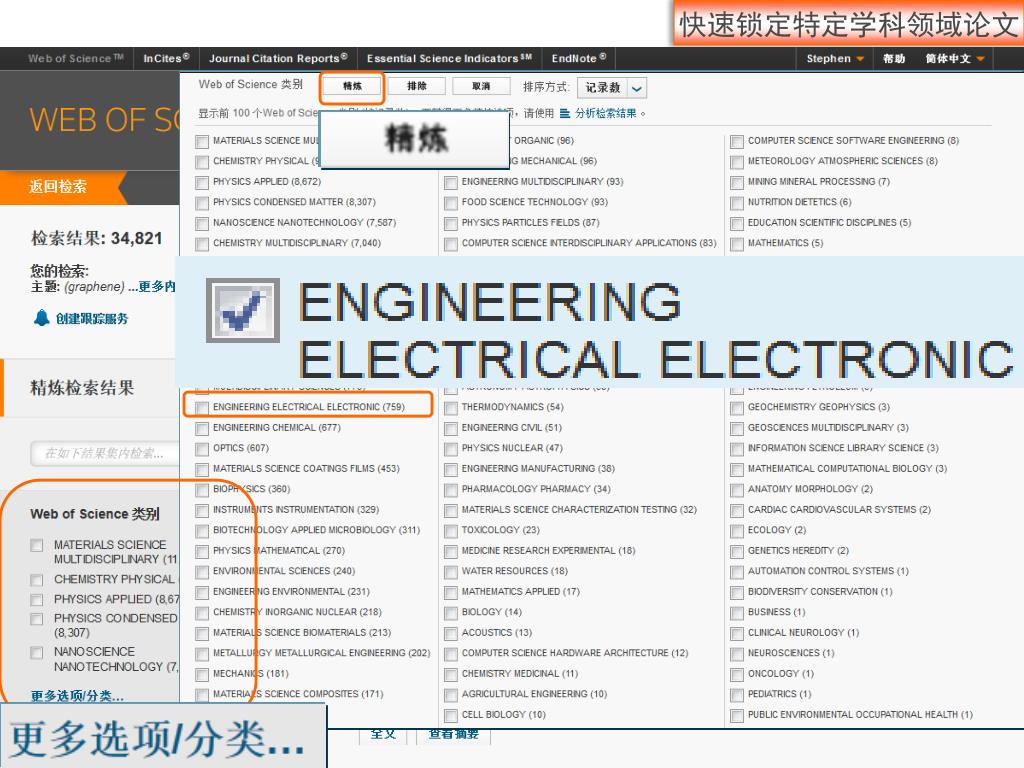
Task: Check ENGINEERING ENVIRONMENTAL (231) checkbox
Action: (x=202, y=592)
